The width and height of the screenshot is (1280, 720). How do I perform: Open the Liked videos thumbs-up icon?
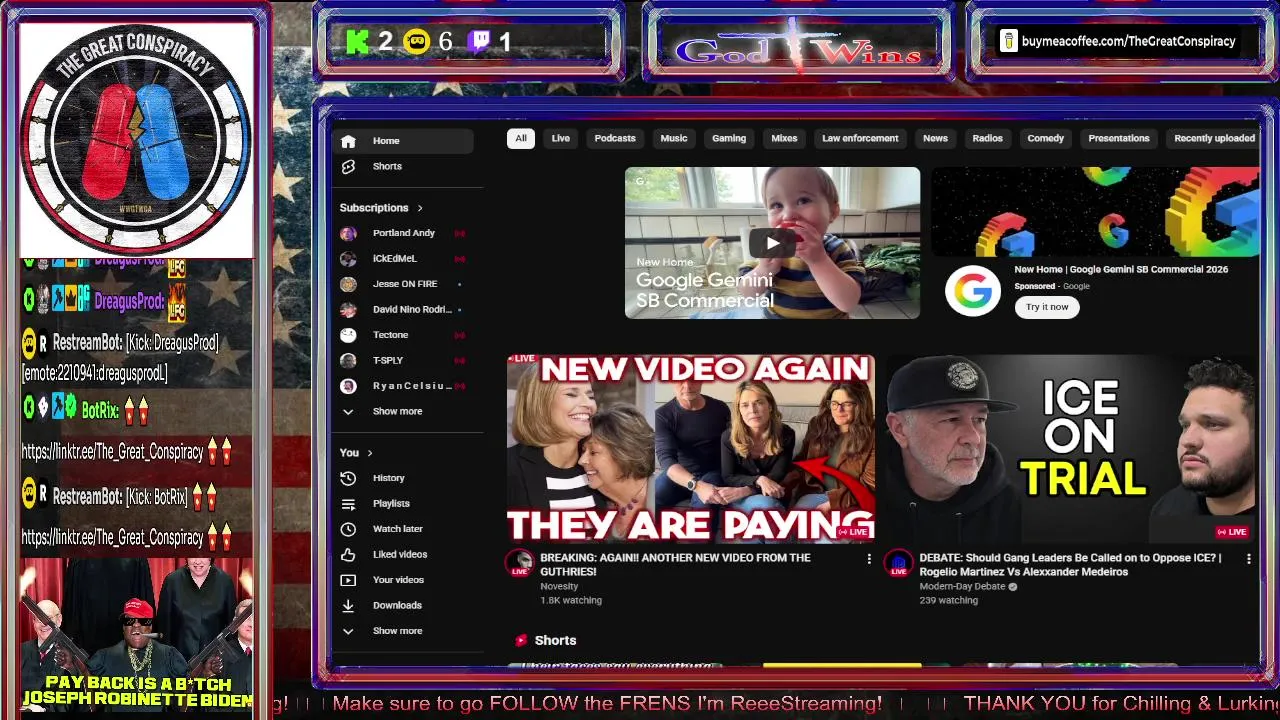tap(348, 554)
